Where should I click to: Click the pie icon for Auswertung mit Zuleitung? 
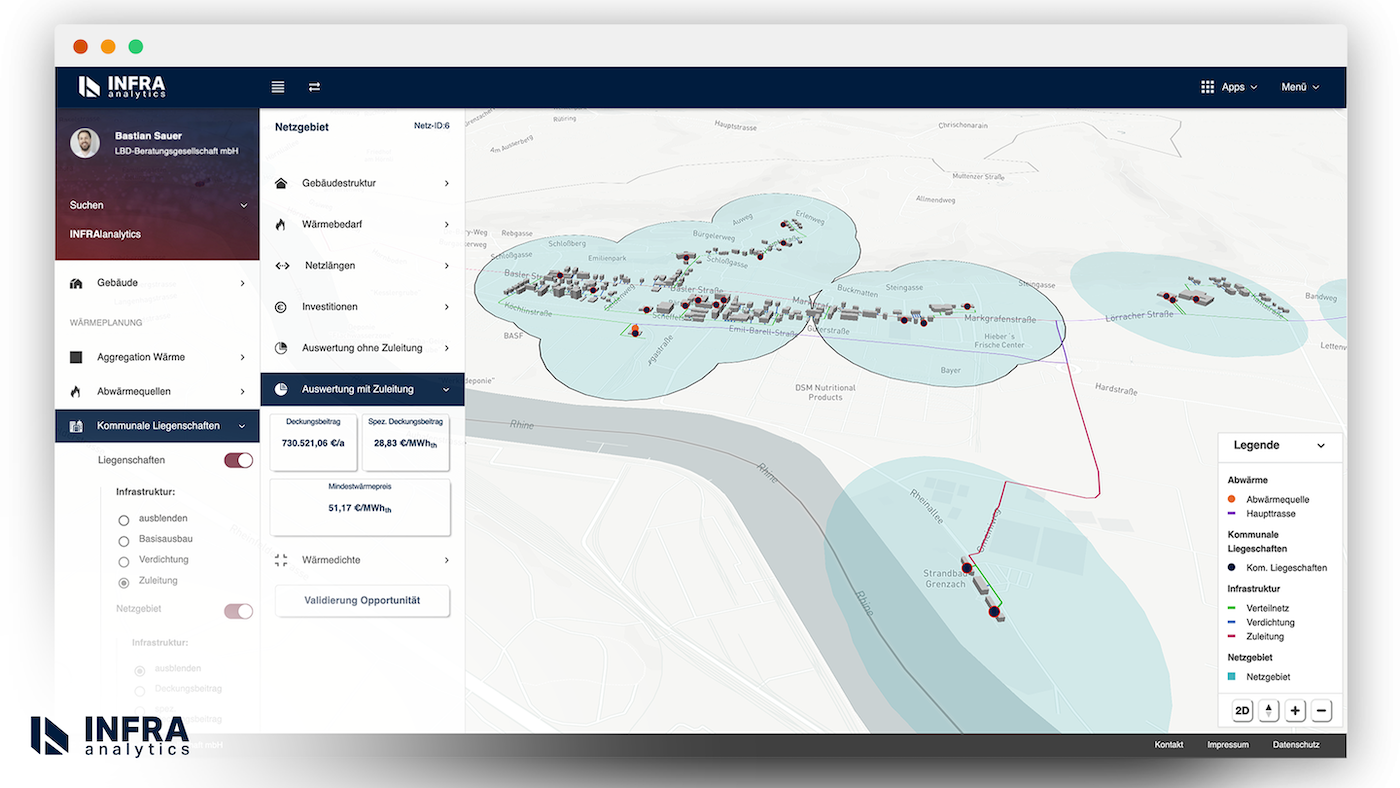(281, 389)
